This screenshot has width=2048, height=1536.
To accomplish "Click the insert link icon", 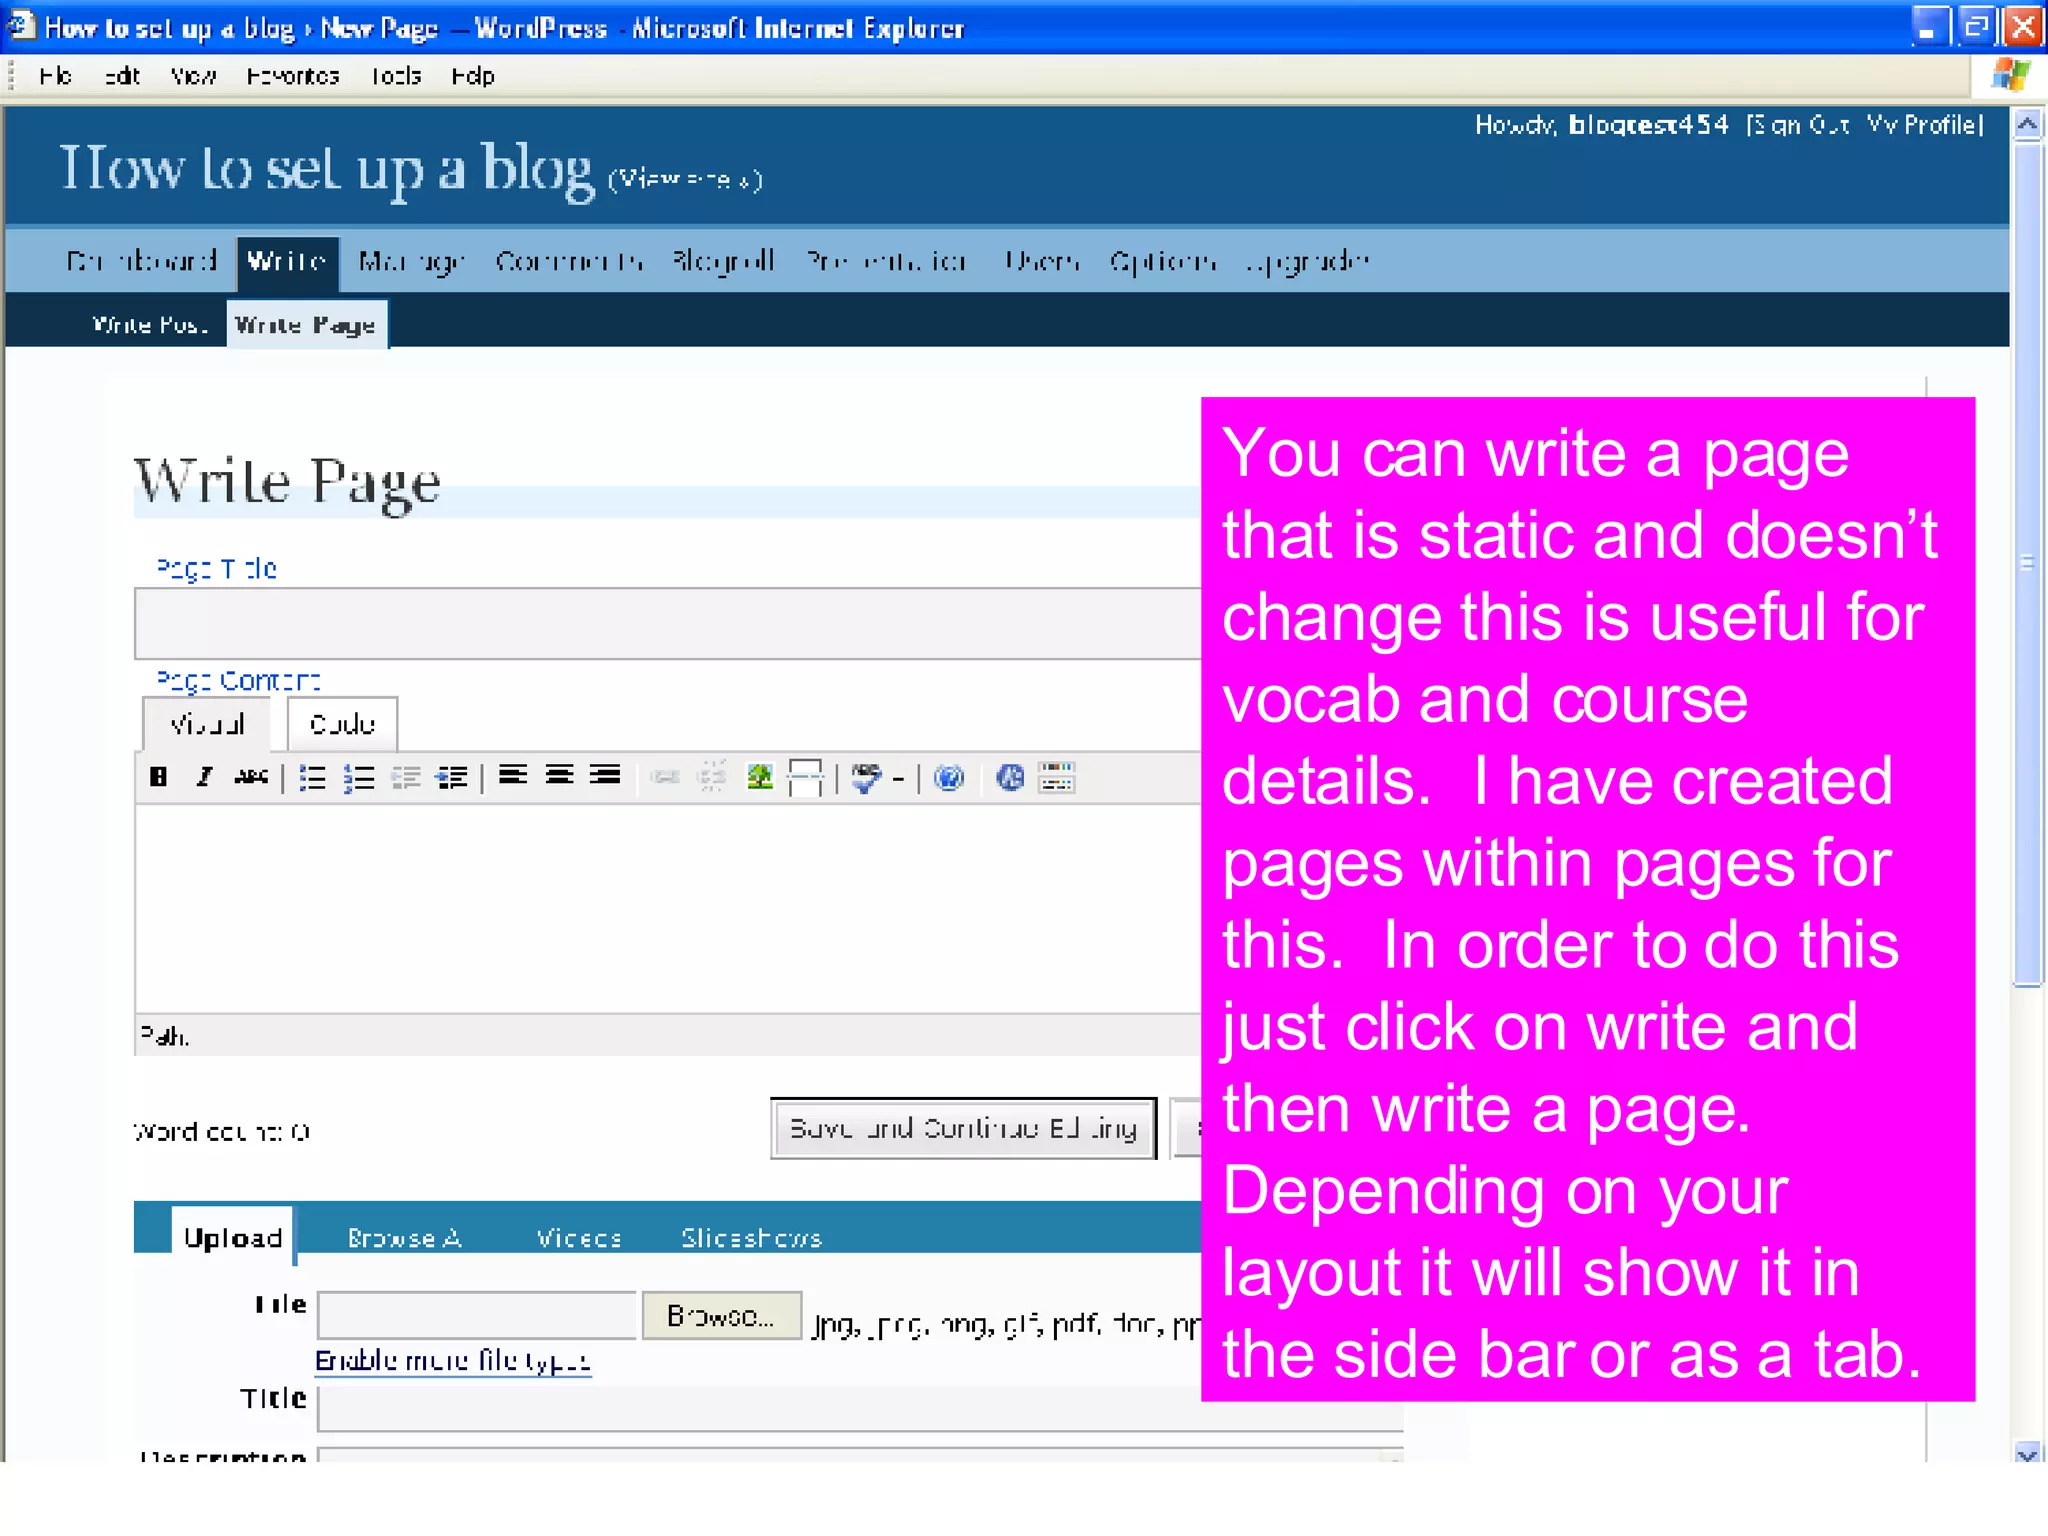I will coord(665,777).
